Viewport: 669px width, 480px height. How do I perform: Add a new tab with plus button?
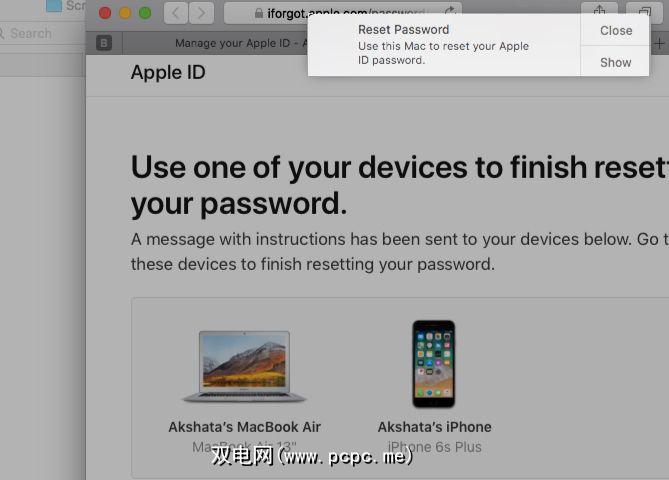(659, 43)
